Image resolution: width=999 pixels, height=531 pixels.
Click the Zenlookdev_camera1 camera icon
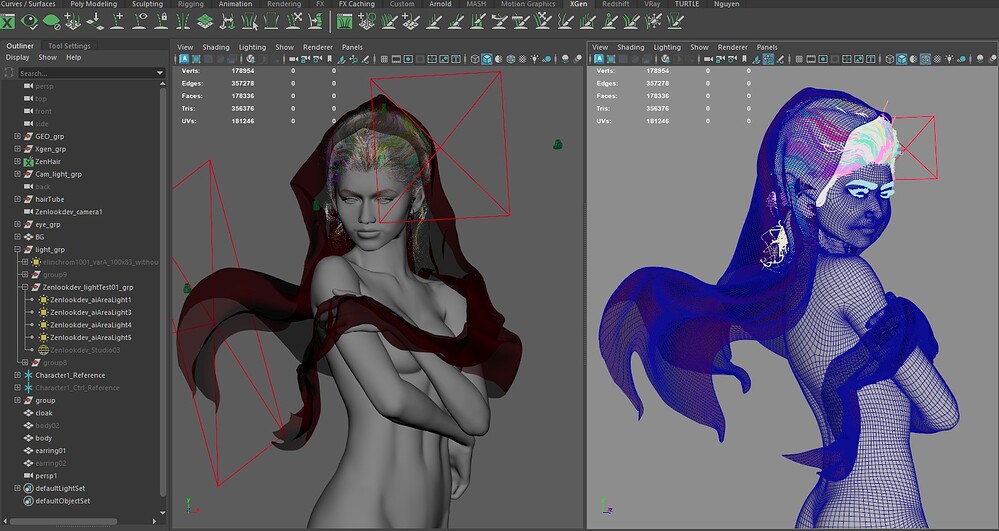28,212
